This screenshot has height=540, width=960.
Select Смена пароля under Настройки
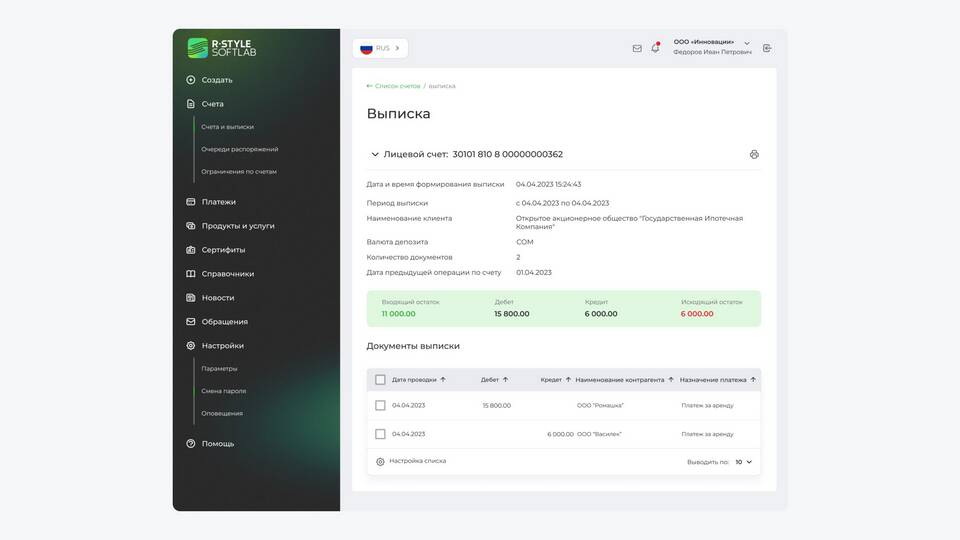(223, 391)
